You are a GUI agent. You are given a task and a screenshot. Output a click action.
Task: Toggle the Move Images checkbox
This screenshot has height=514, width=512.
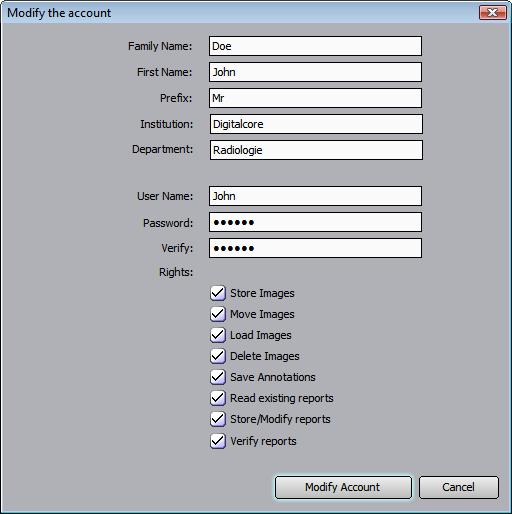click(218, 314)
